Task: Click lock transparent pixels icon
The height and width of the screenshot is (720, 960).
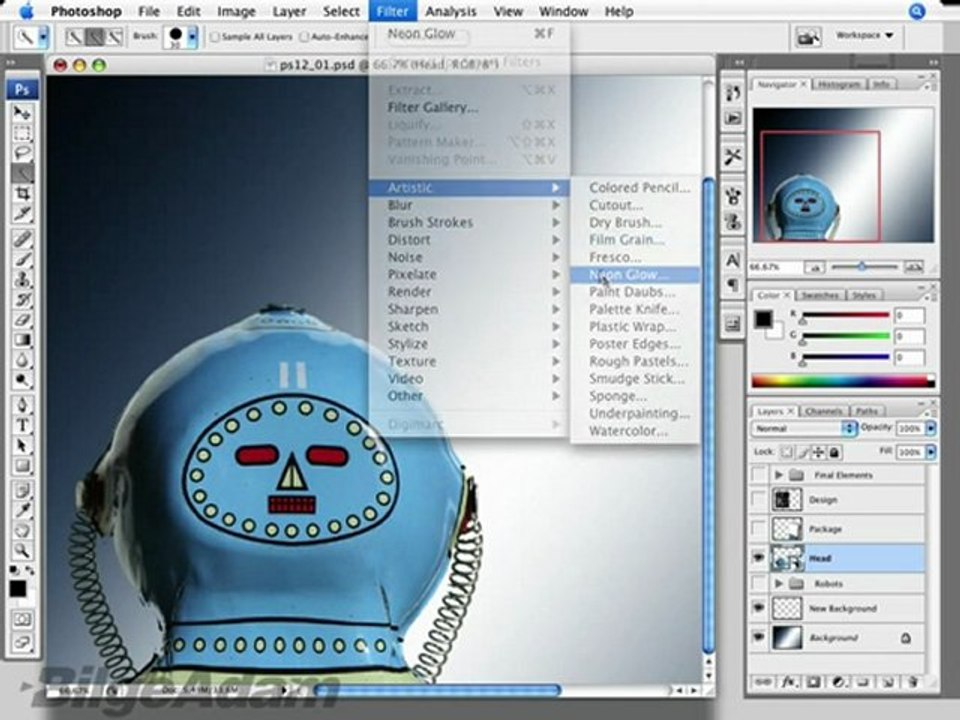Action: pyautogui.click(x=786, y=452)
